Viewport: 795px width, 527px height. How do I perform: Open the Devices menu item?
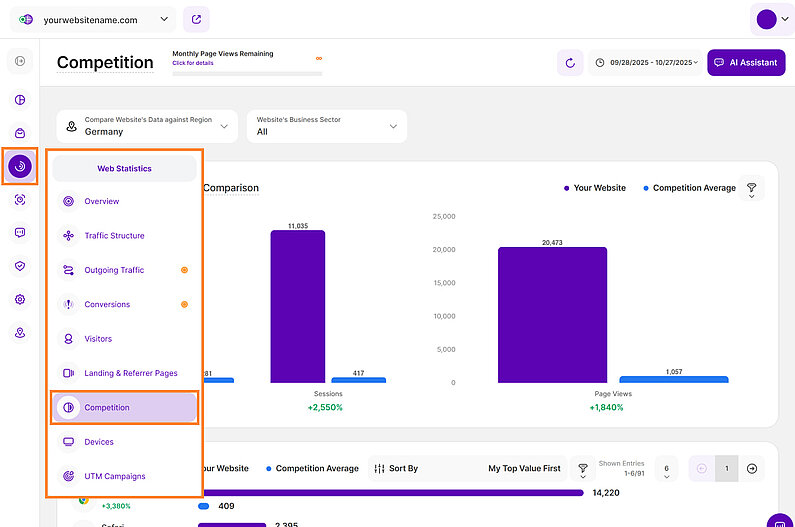(x=99, y=442)
